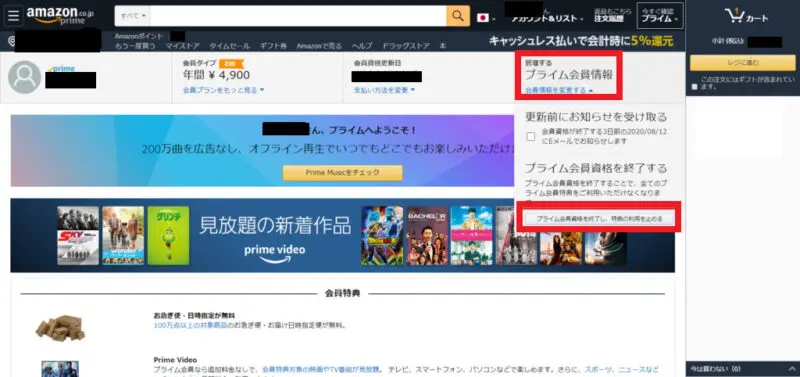Expand アカウント&リスト dropdown
This screenshot has width=800, height=377.
(x=548, y=19)
